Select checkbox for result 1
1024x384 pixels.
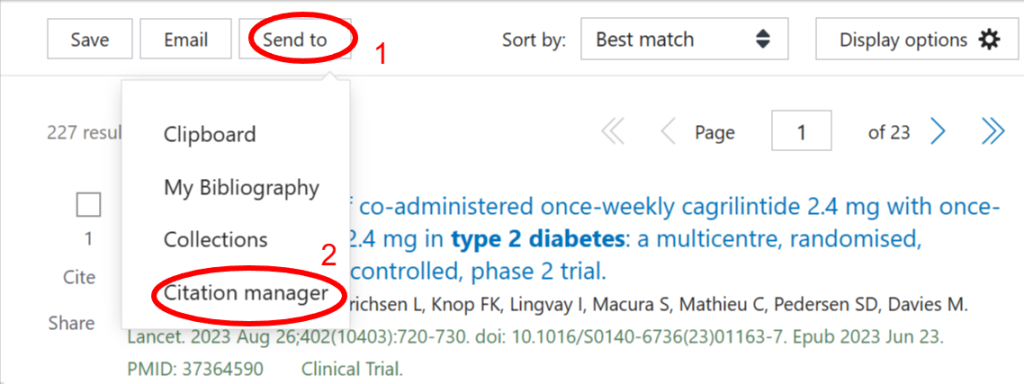(x=88, y=205)
